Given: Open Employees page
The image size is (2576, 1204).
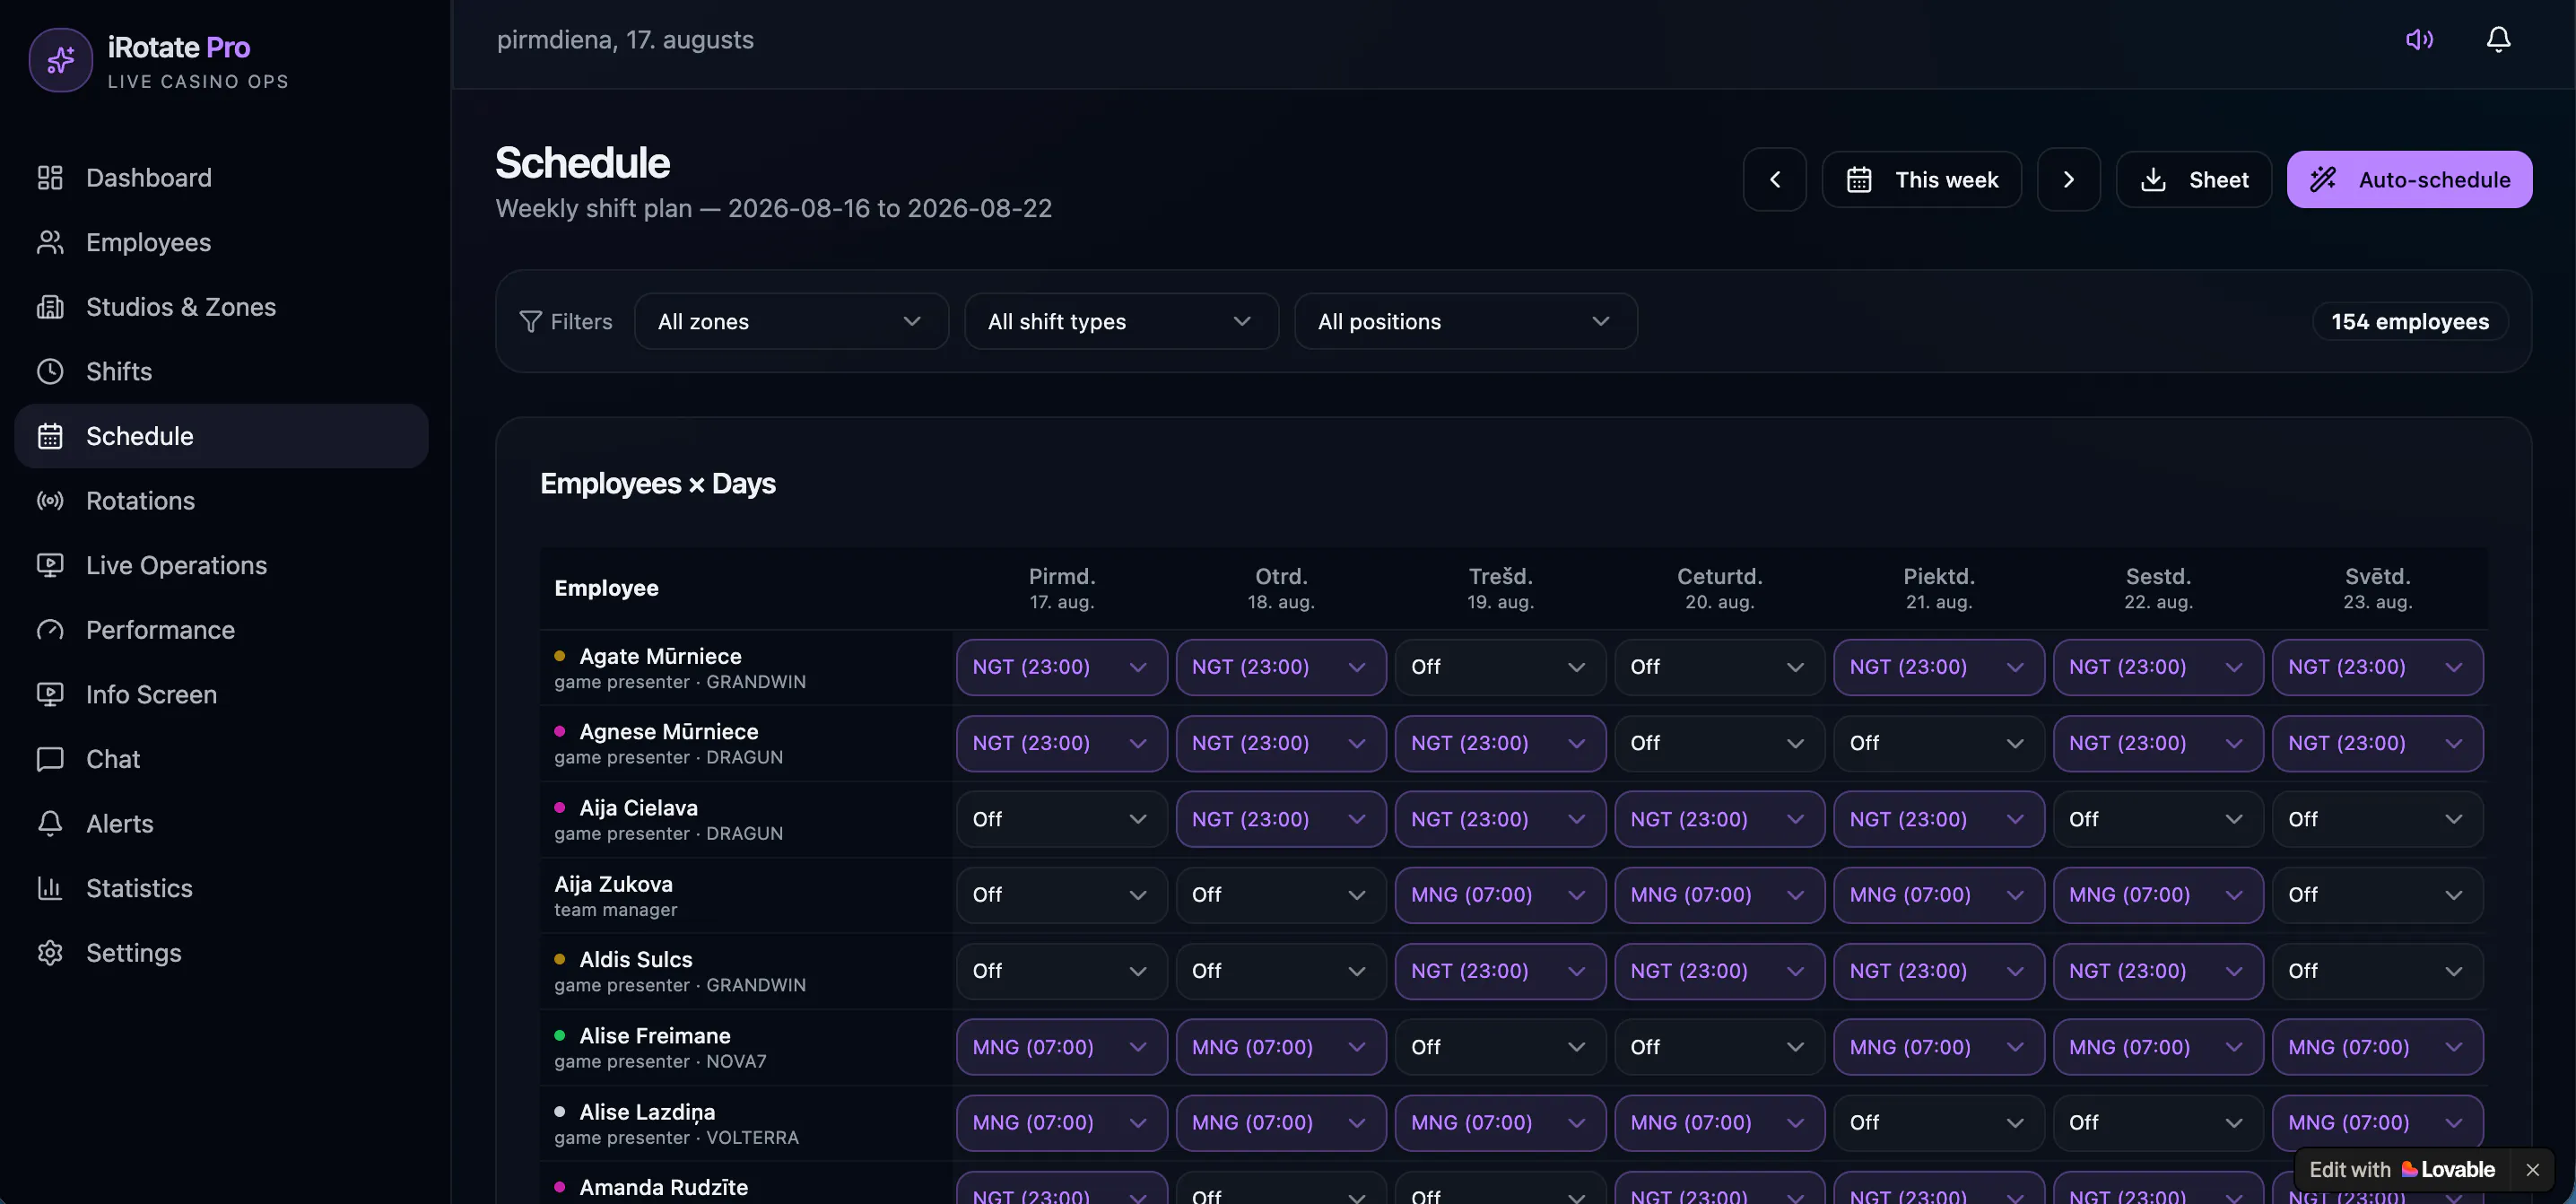Looking at the screenshot, I should pyautogui.click(x=221, y=242).
